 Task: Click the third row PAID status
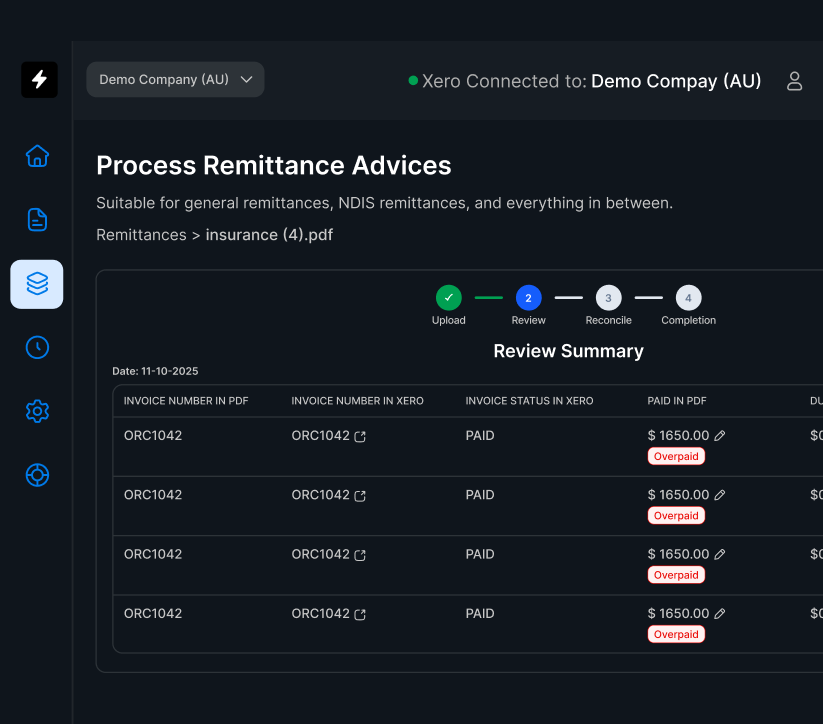[480, 554]
